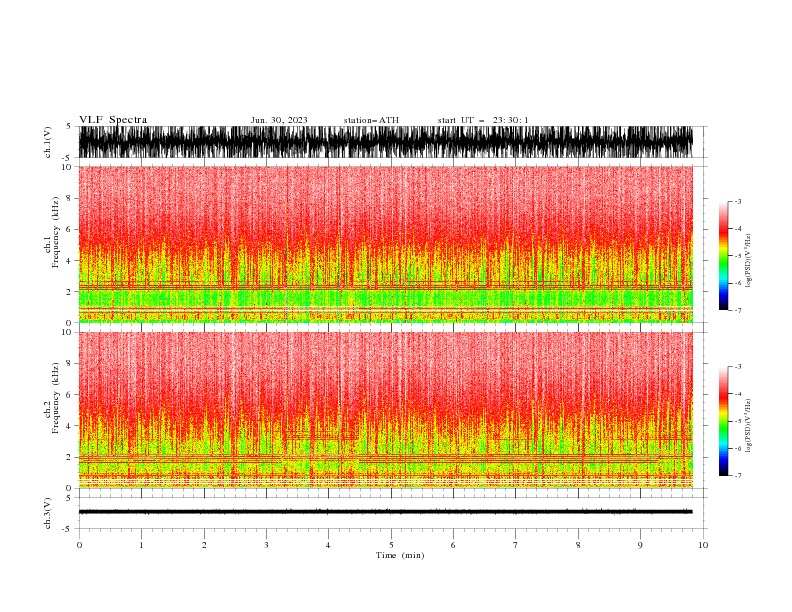
Task: Click the 'ch.1(V)' waveform axis label
Action: pos(48,142)
